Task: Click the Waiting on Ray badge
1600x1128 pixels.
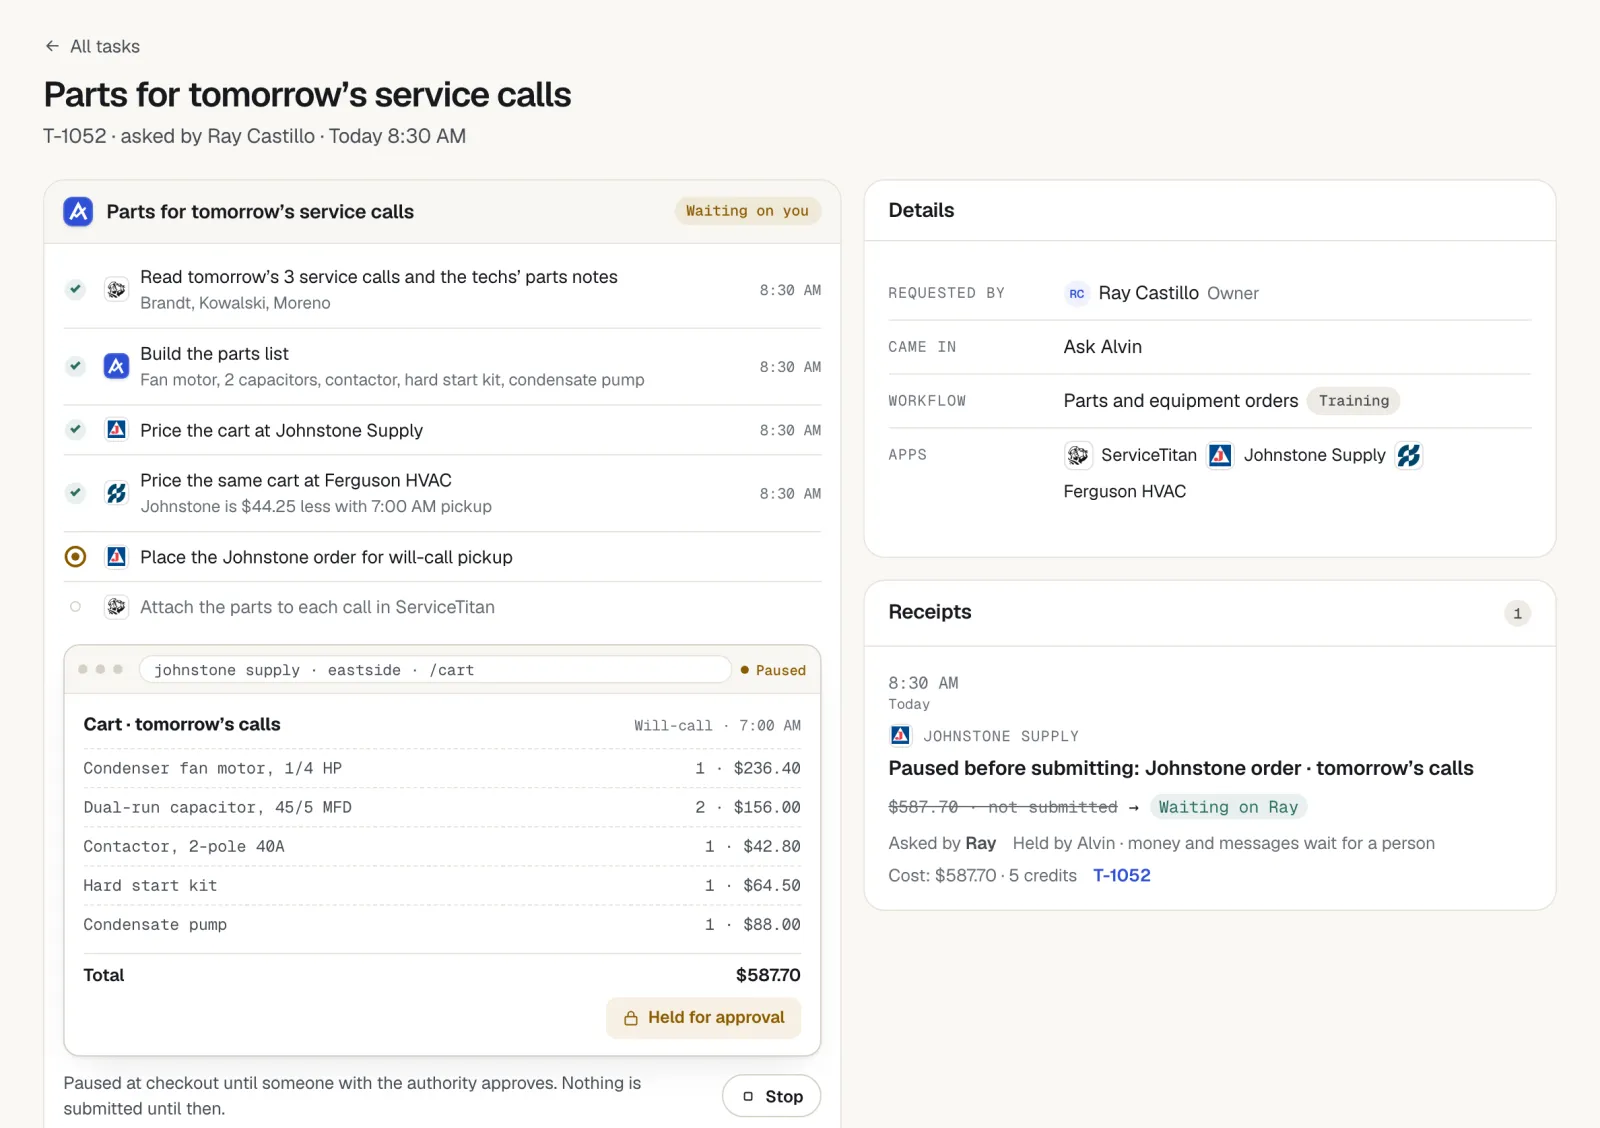Action: [1228, 807]
